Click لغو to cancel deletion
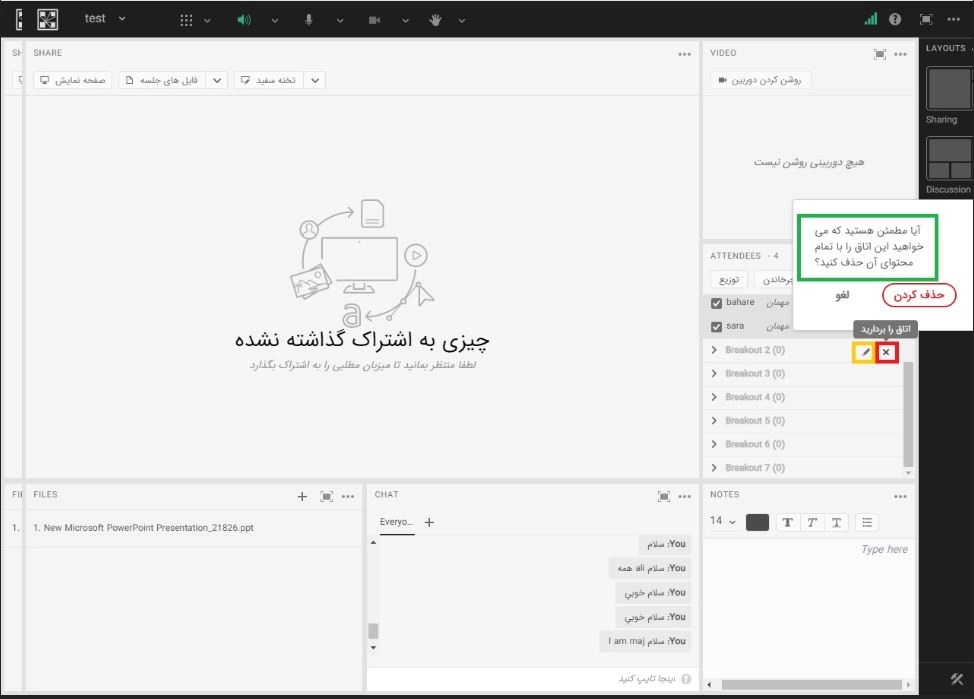The width and height of the screenshot is (974, 699). click(x=842, y=295)
